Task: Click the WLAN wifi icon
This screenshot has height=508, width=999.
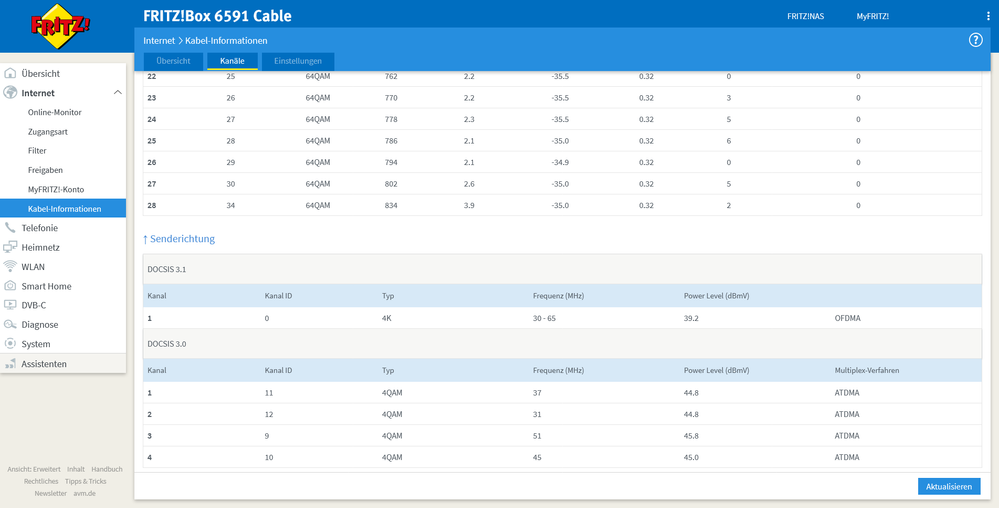Action: coord(11,267)
